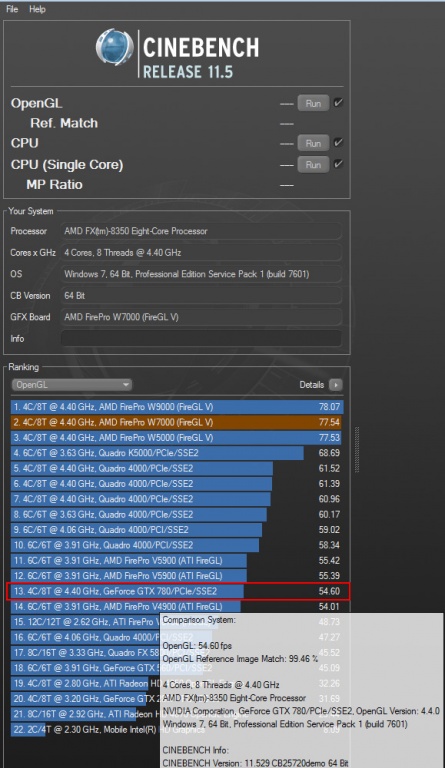Screen dimensions: 445x768
Task: Click the ranking panel resize grip
Action: (357, 450)
